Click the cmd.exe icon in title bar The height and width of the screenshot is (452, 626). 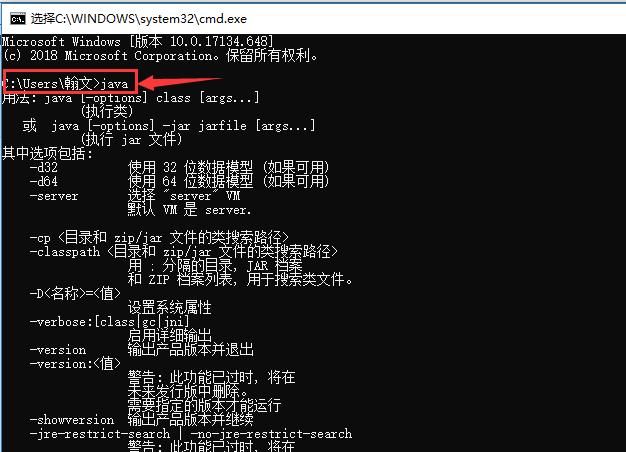(x=18, y=19)
